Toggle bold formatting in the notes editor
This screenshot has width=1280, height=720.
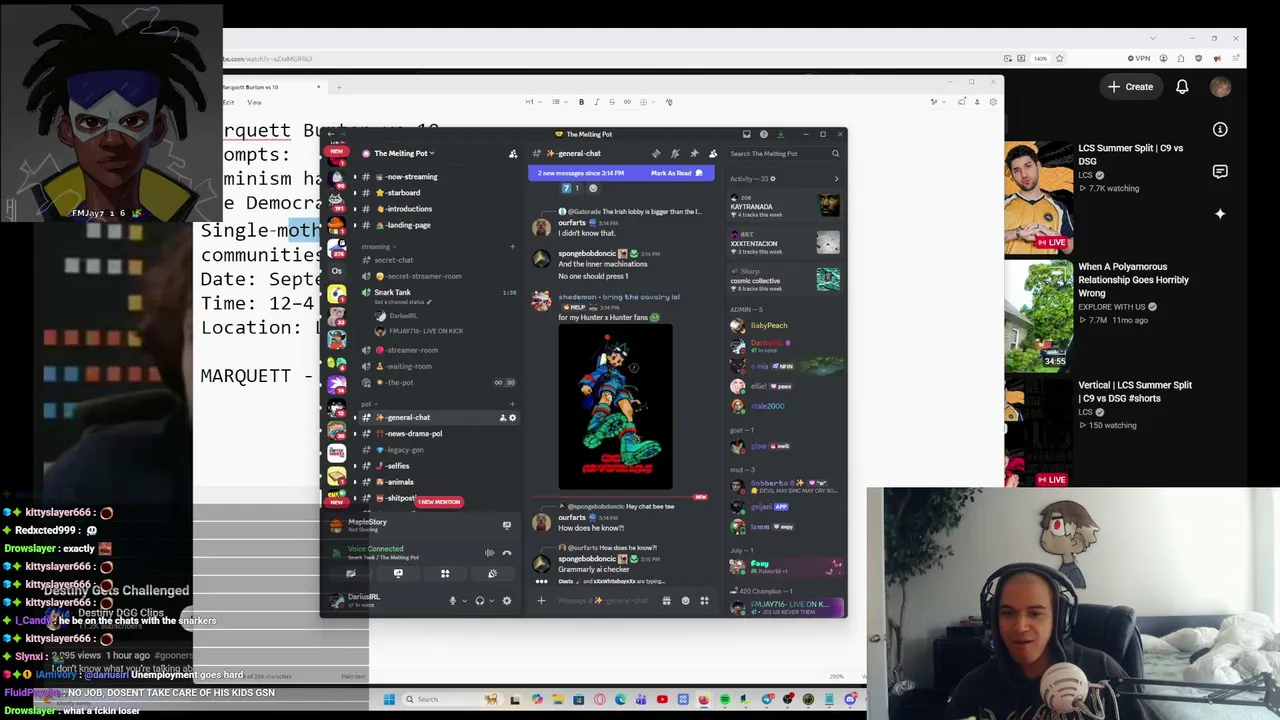581,102
